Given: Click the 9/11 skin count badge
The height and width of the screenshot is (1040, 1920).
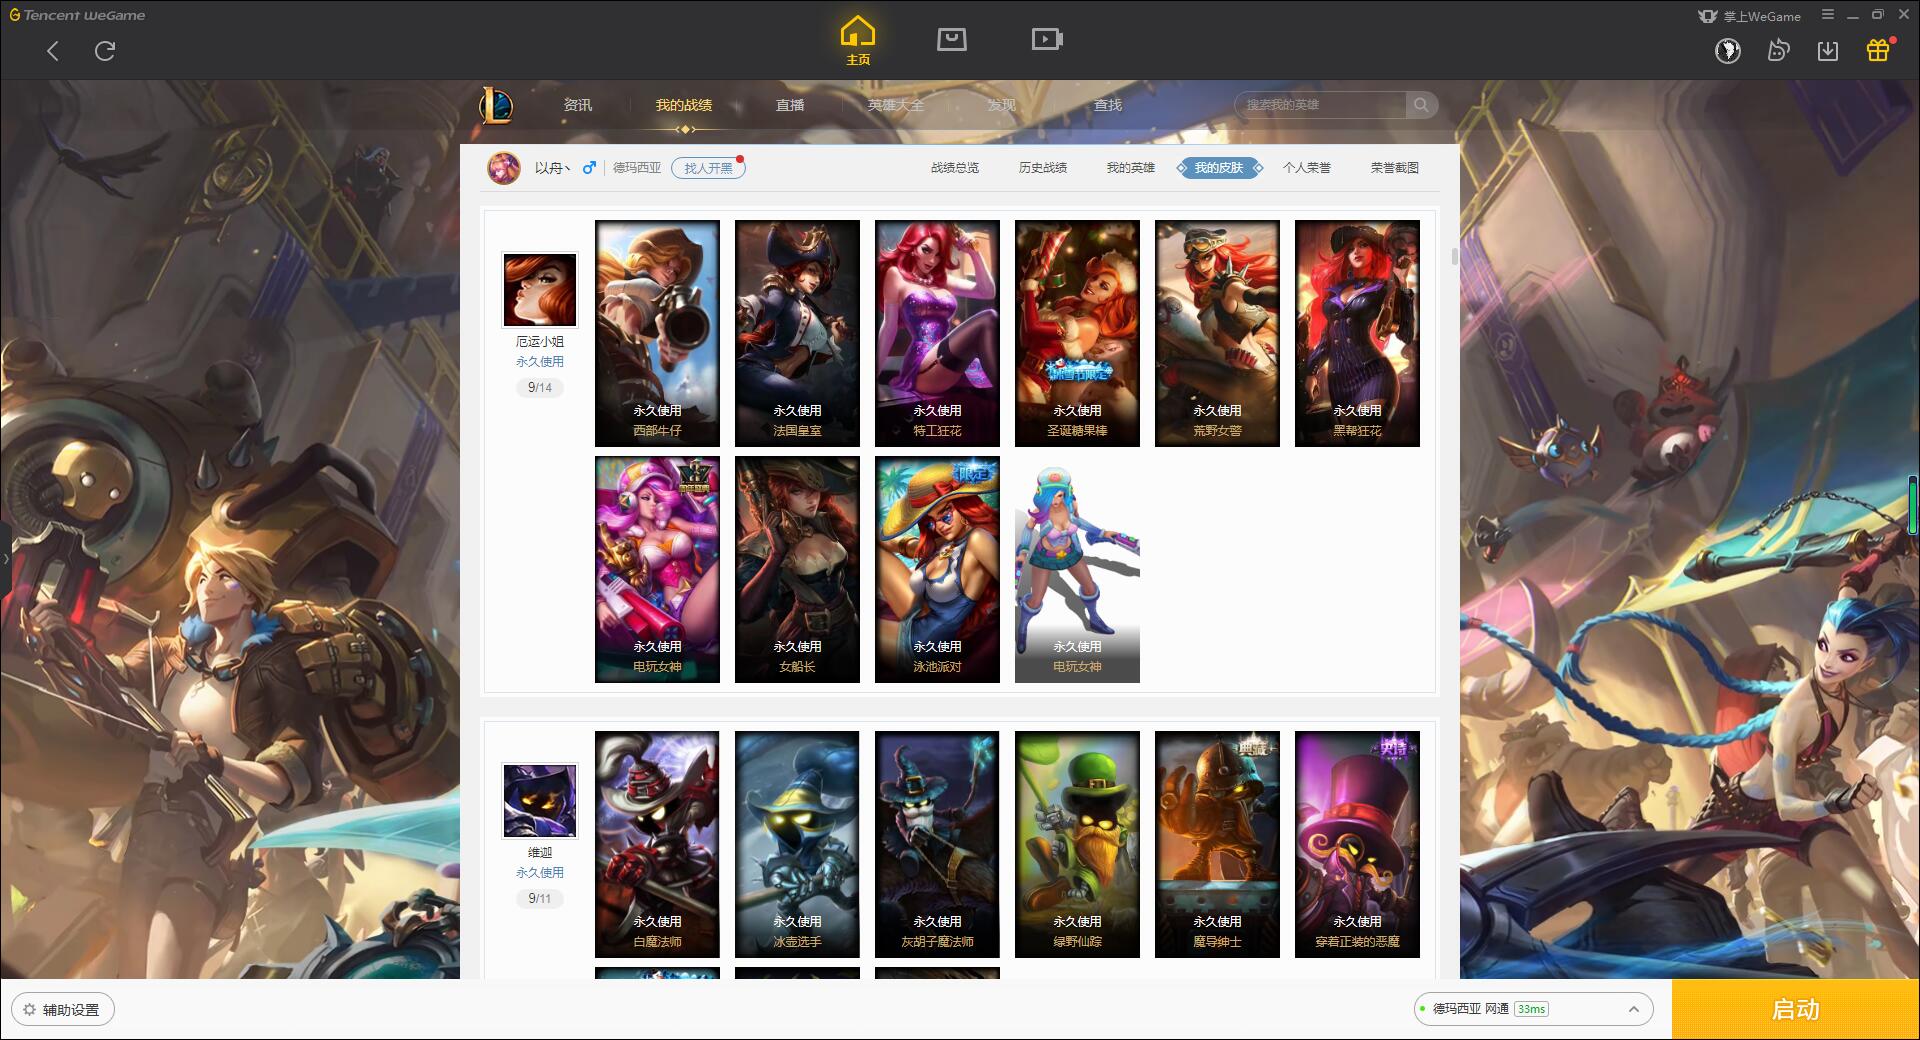Looking at the screenshot, I should coord(540,899).
